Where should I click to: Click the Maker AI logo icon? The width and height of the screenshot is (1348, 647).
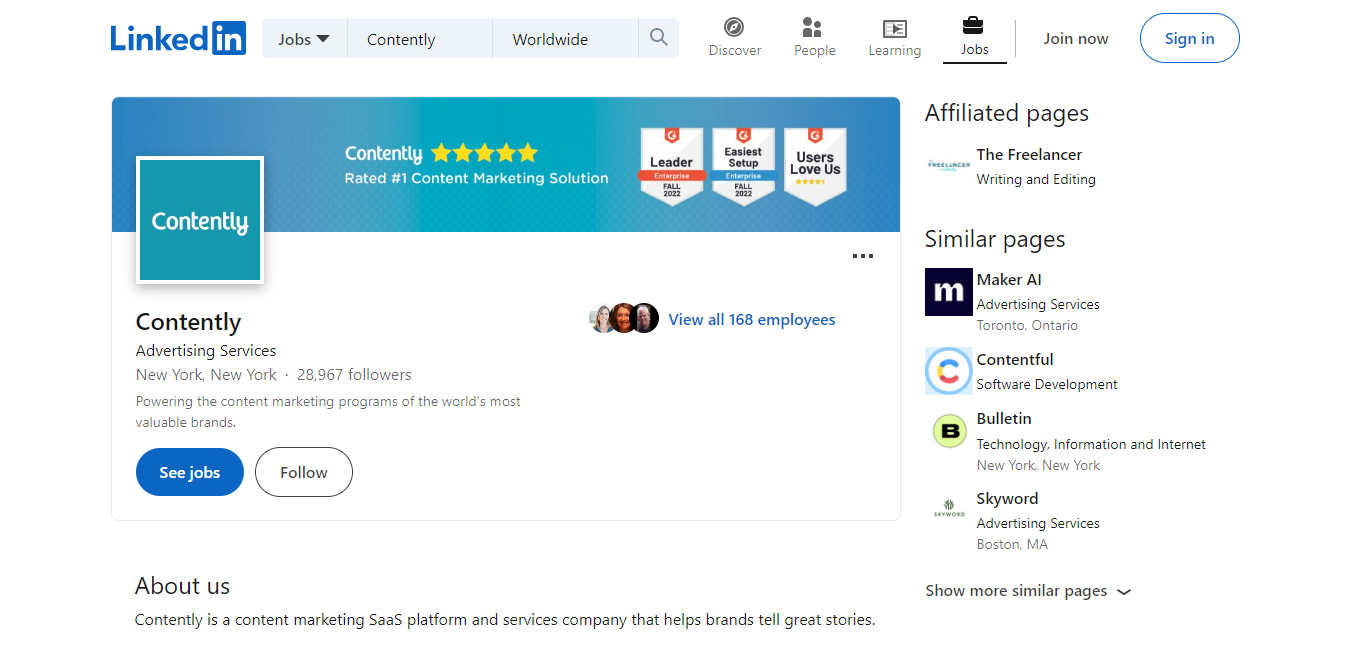949,292
